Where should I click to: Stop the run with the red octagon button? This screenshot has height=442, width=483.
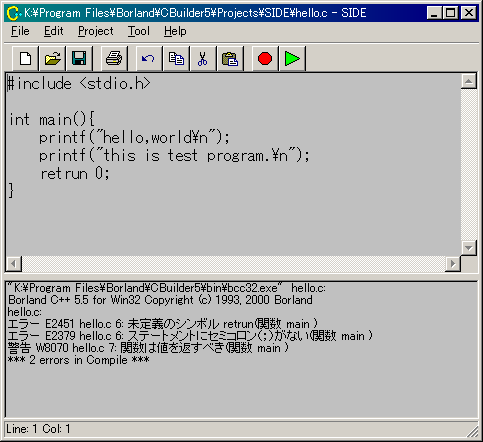tap(265, 59)
